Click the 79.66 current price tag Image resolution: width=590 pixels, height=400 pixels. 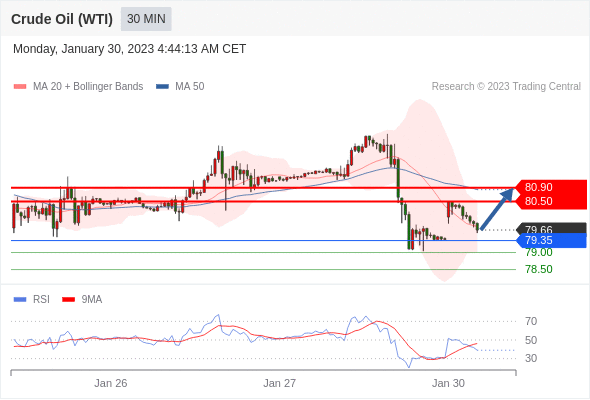(552, 228)
